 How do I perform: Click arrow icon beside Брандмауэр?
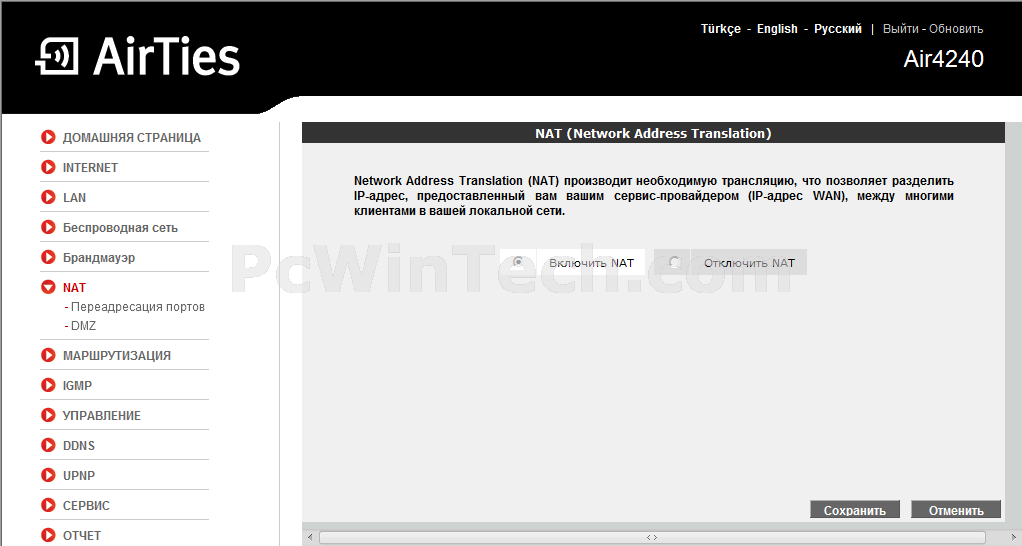click(x=48, y=257)
